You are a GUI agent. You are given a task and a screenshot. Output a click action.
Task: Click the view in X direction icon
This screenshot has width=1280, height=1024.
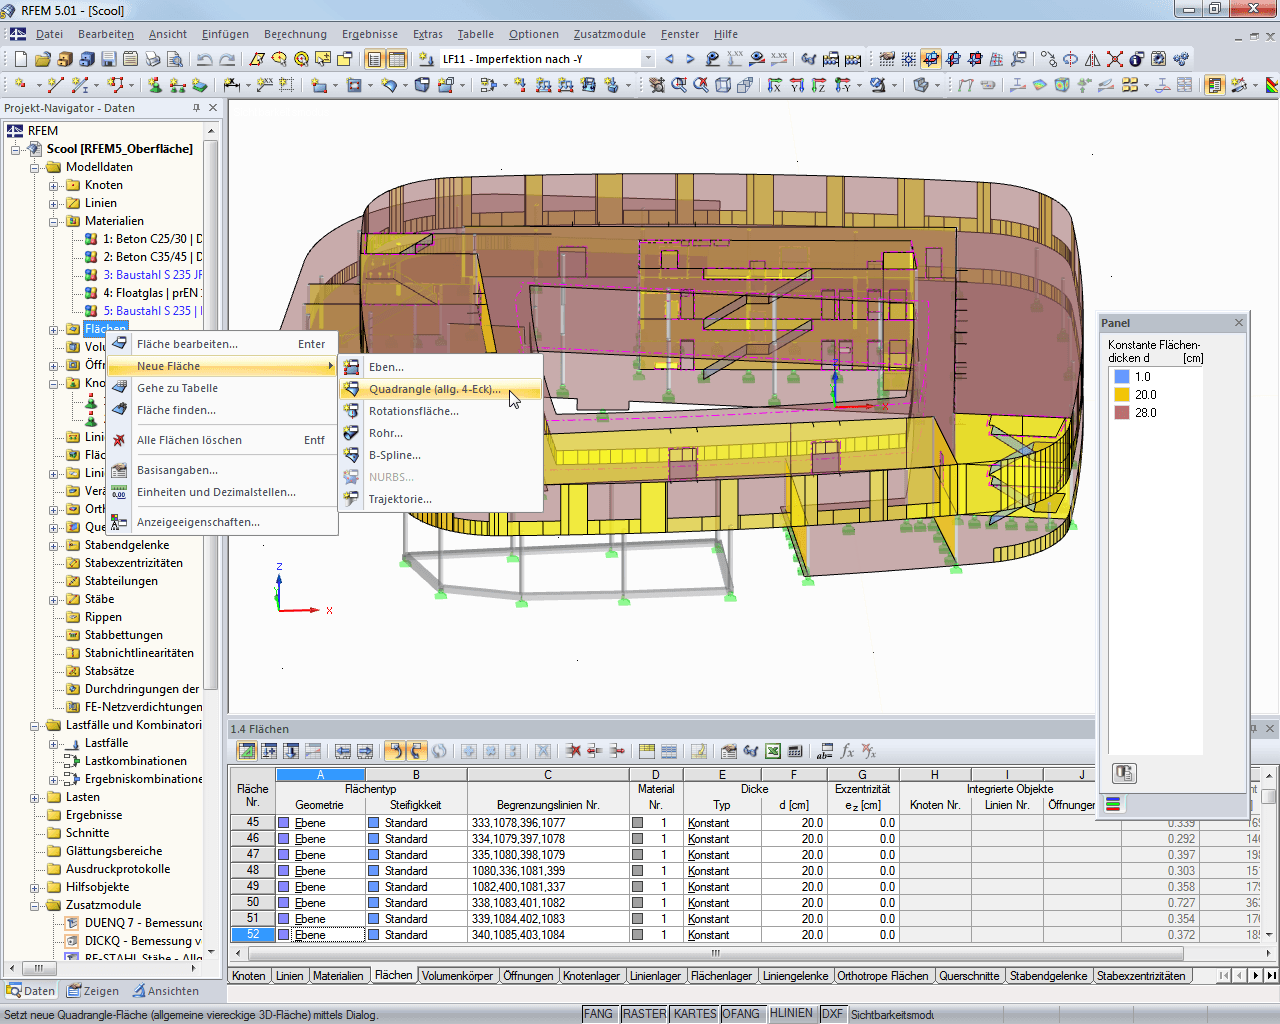click(x=774, y=86)
